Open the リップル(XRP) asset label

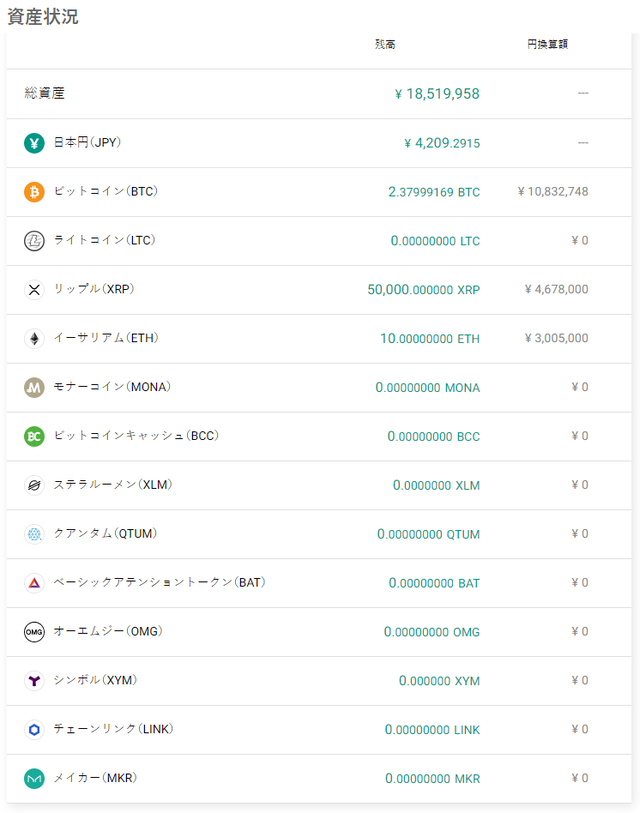point(94,289)
